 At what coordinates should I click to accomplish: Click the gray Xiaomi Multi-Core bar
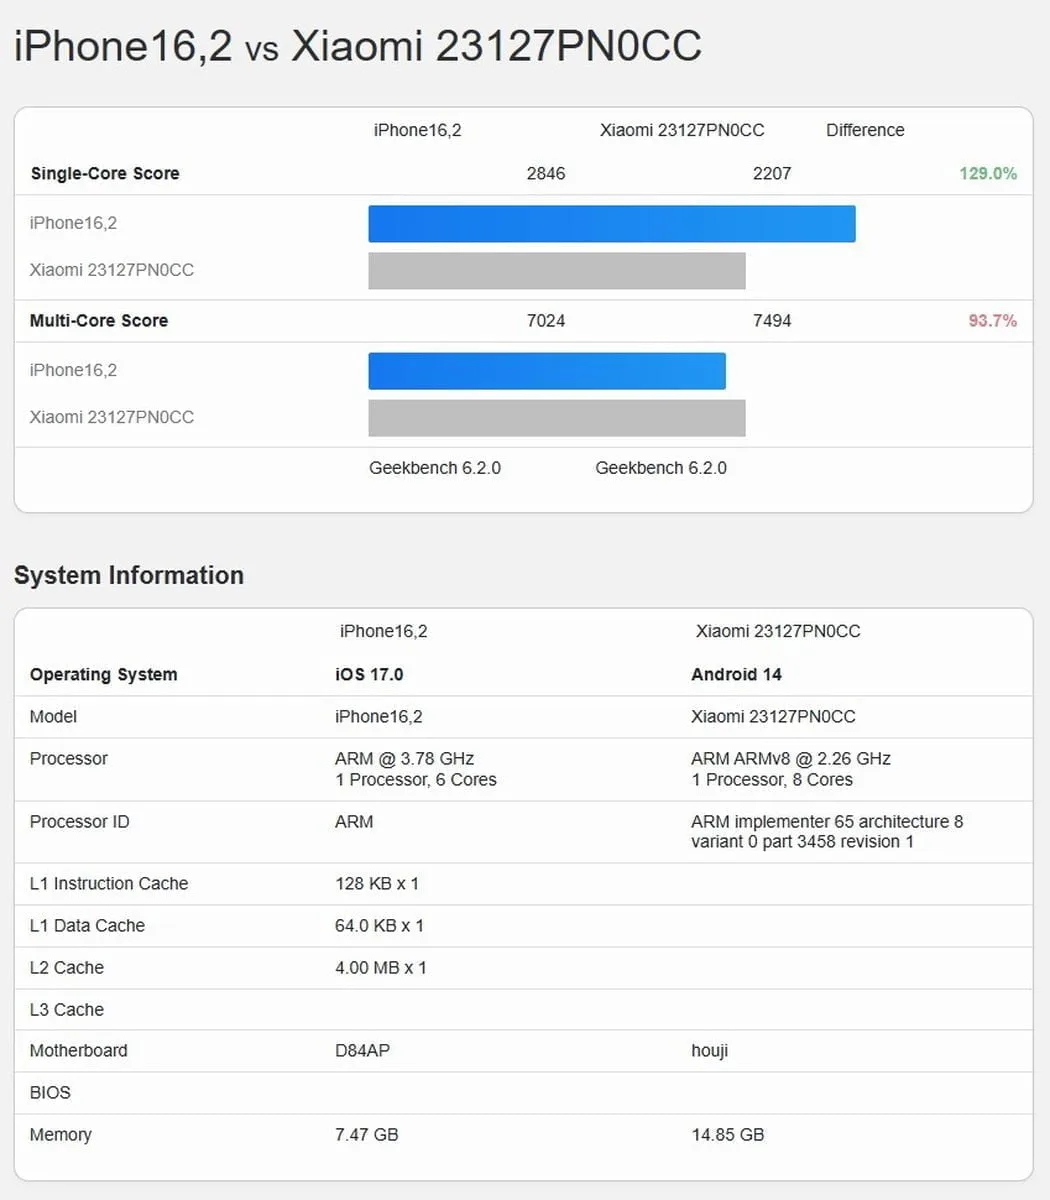pos(556,418)
